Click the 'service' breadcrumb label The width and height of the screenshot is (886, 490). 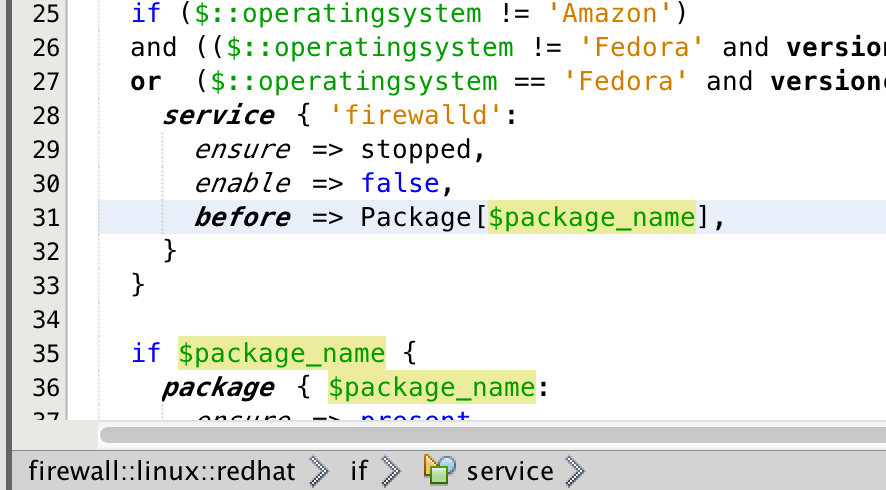[x=510, y=471]
